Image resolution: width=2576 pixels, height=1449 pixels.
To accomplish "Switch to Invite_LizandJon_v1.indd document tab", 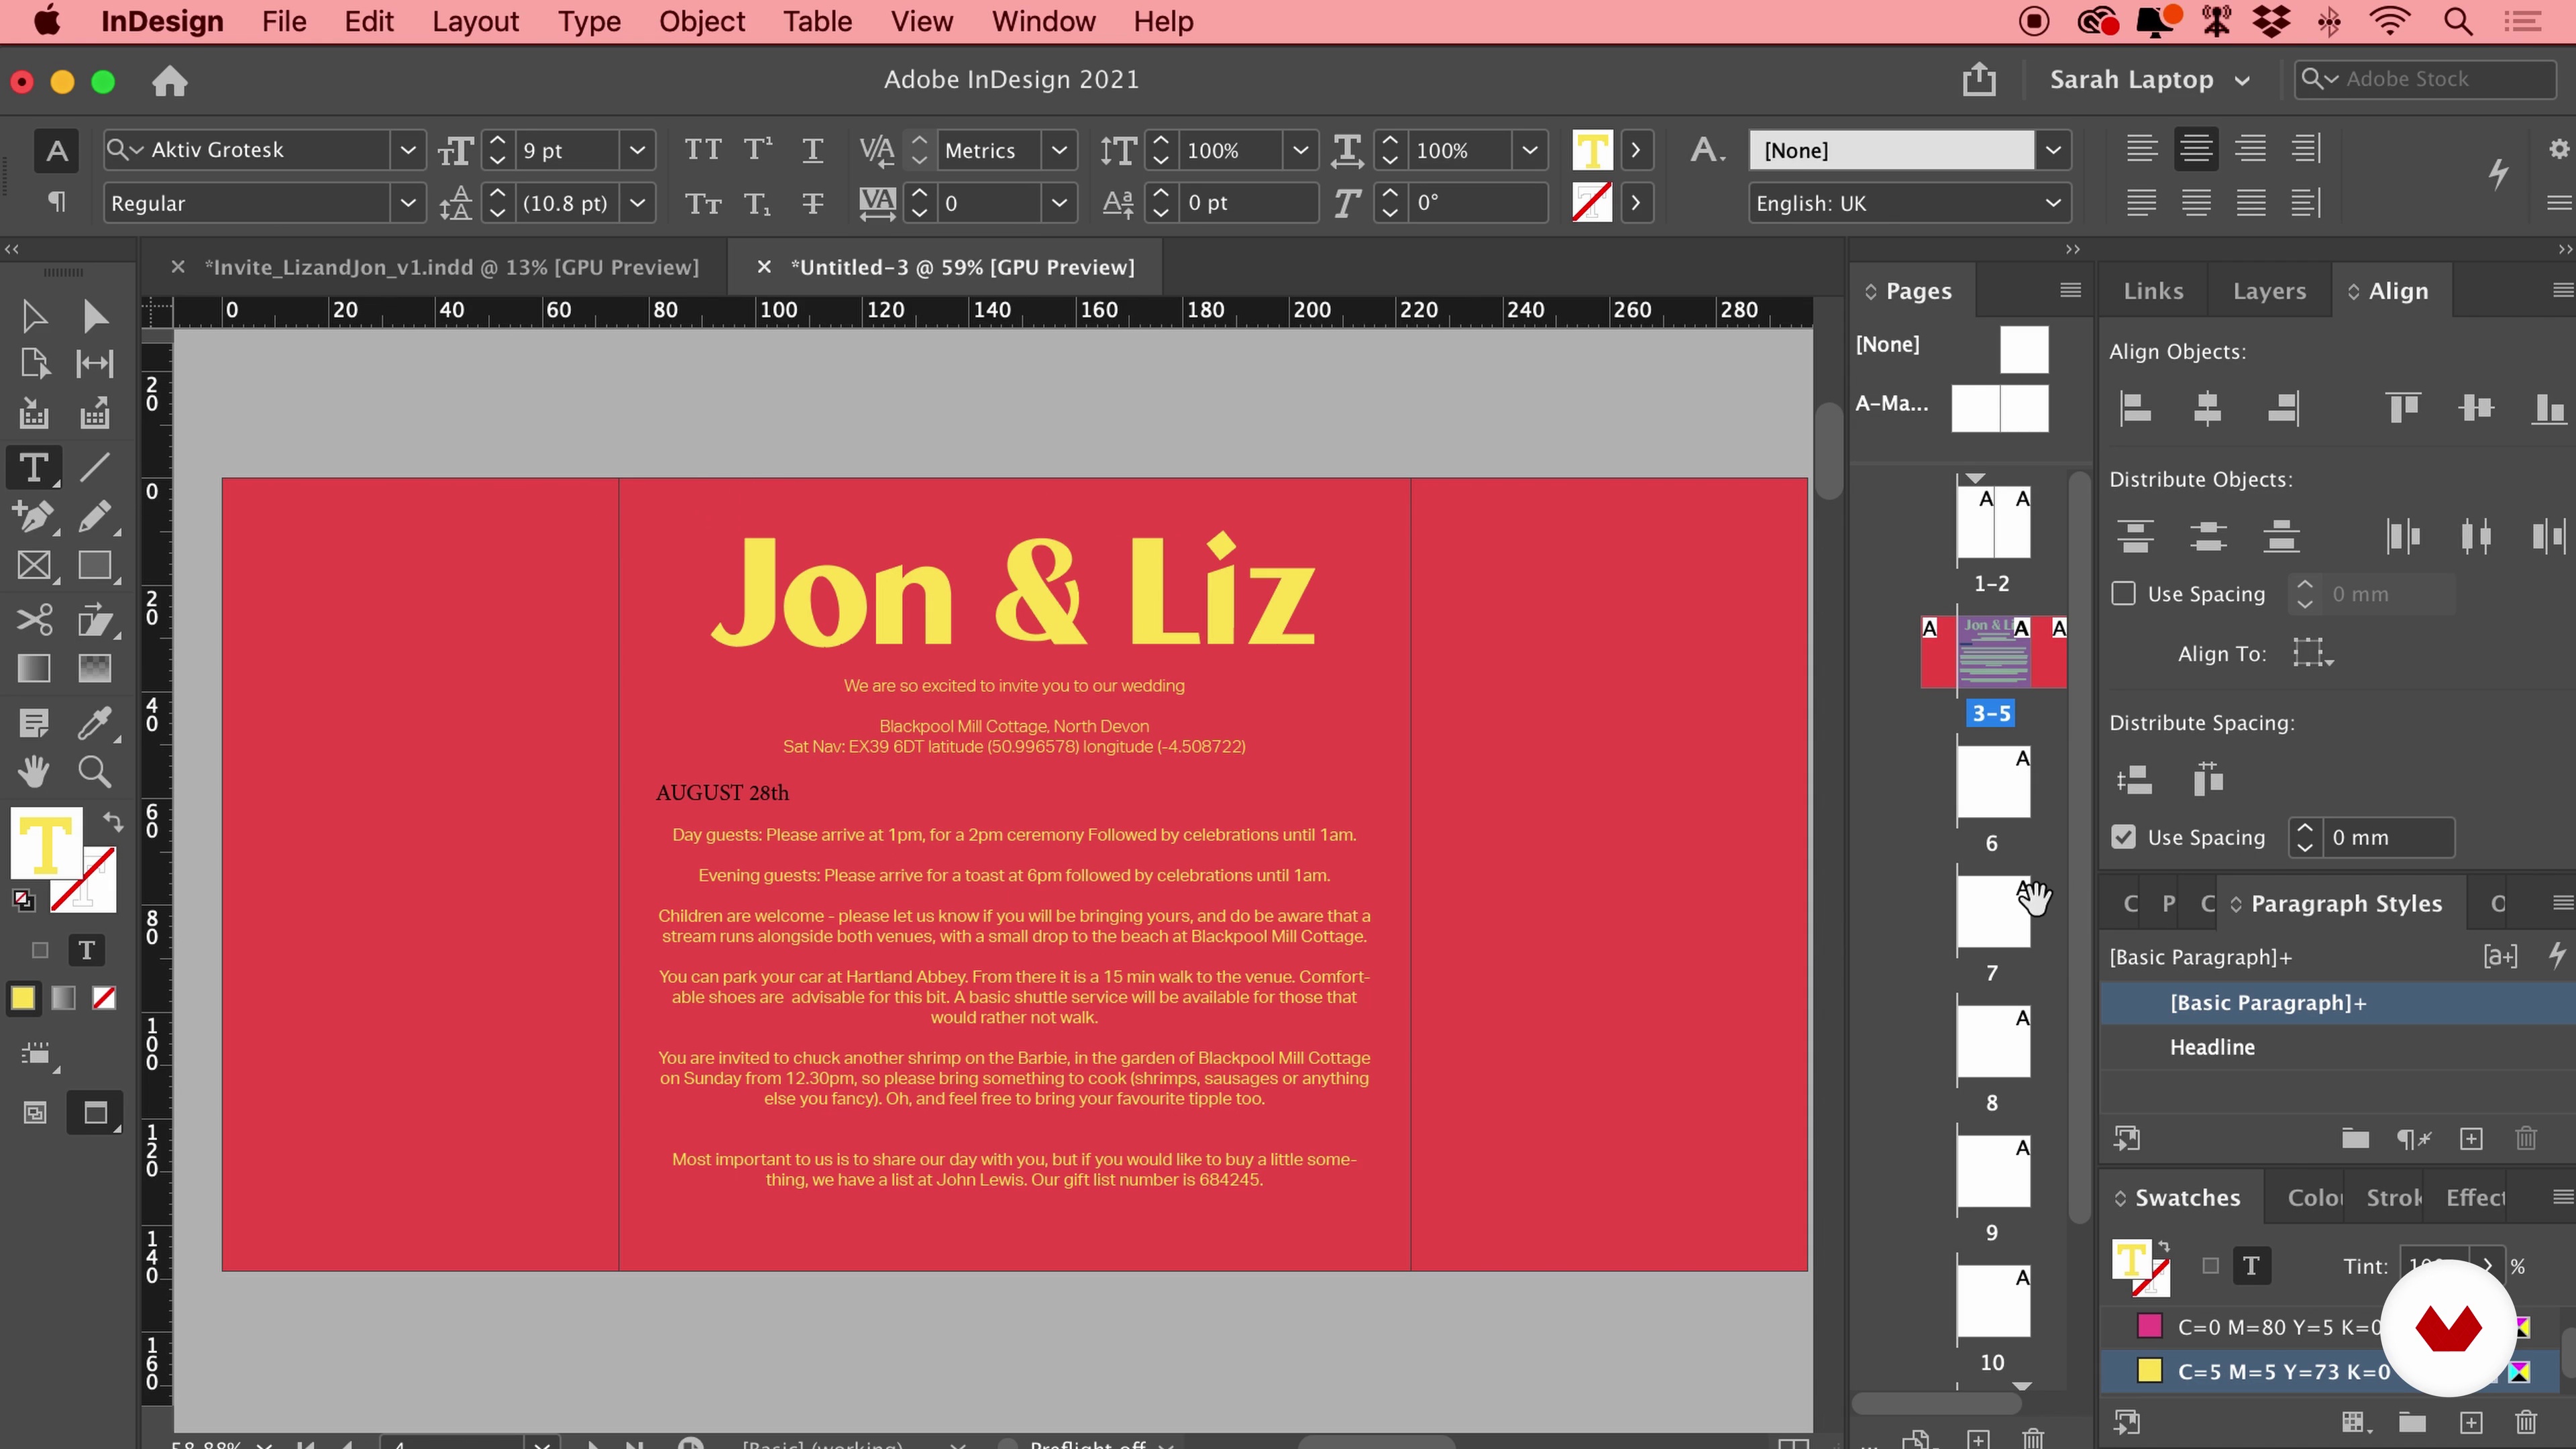I will [452, 267].
